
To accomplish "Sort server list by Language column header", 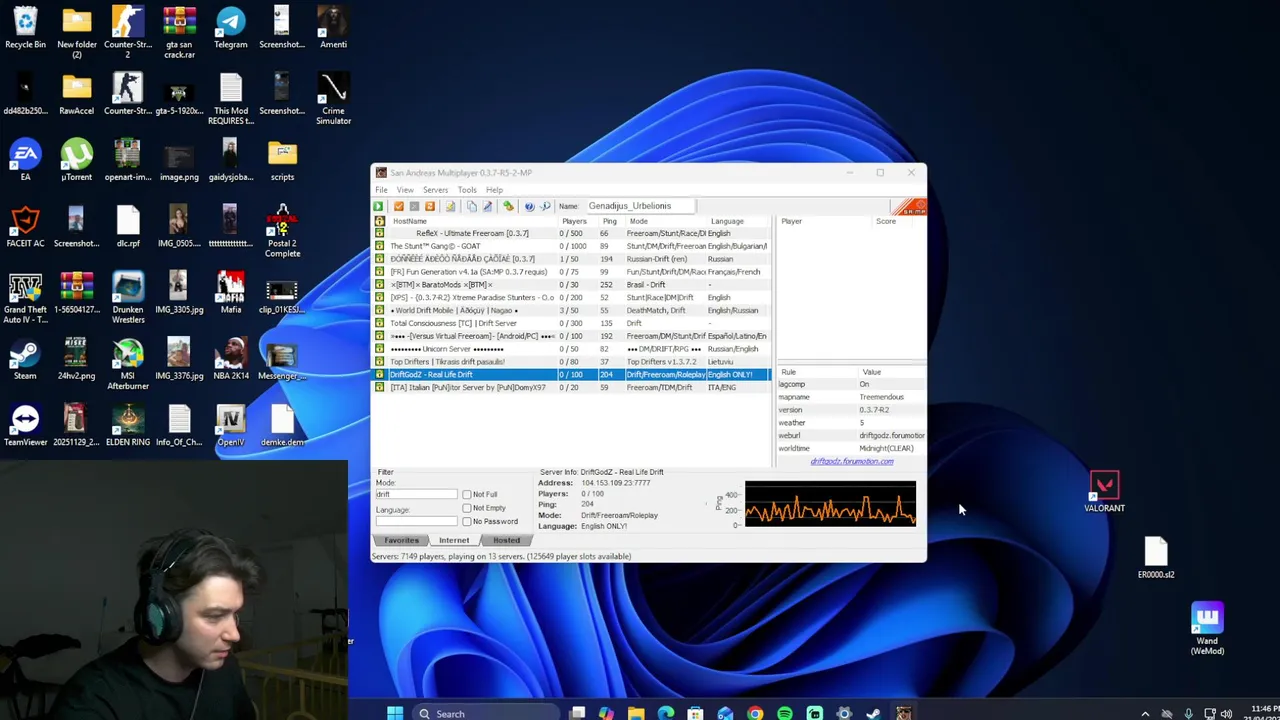I will click(x=738, y=221).
